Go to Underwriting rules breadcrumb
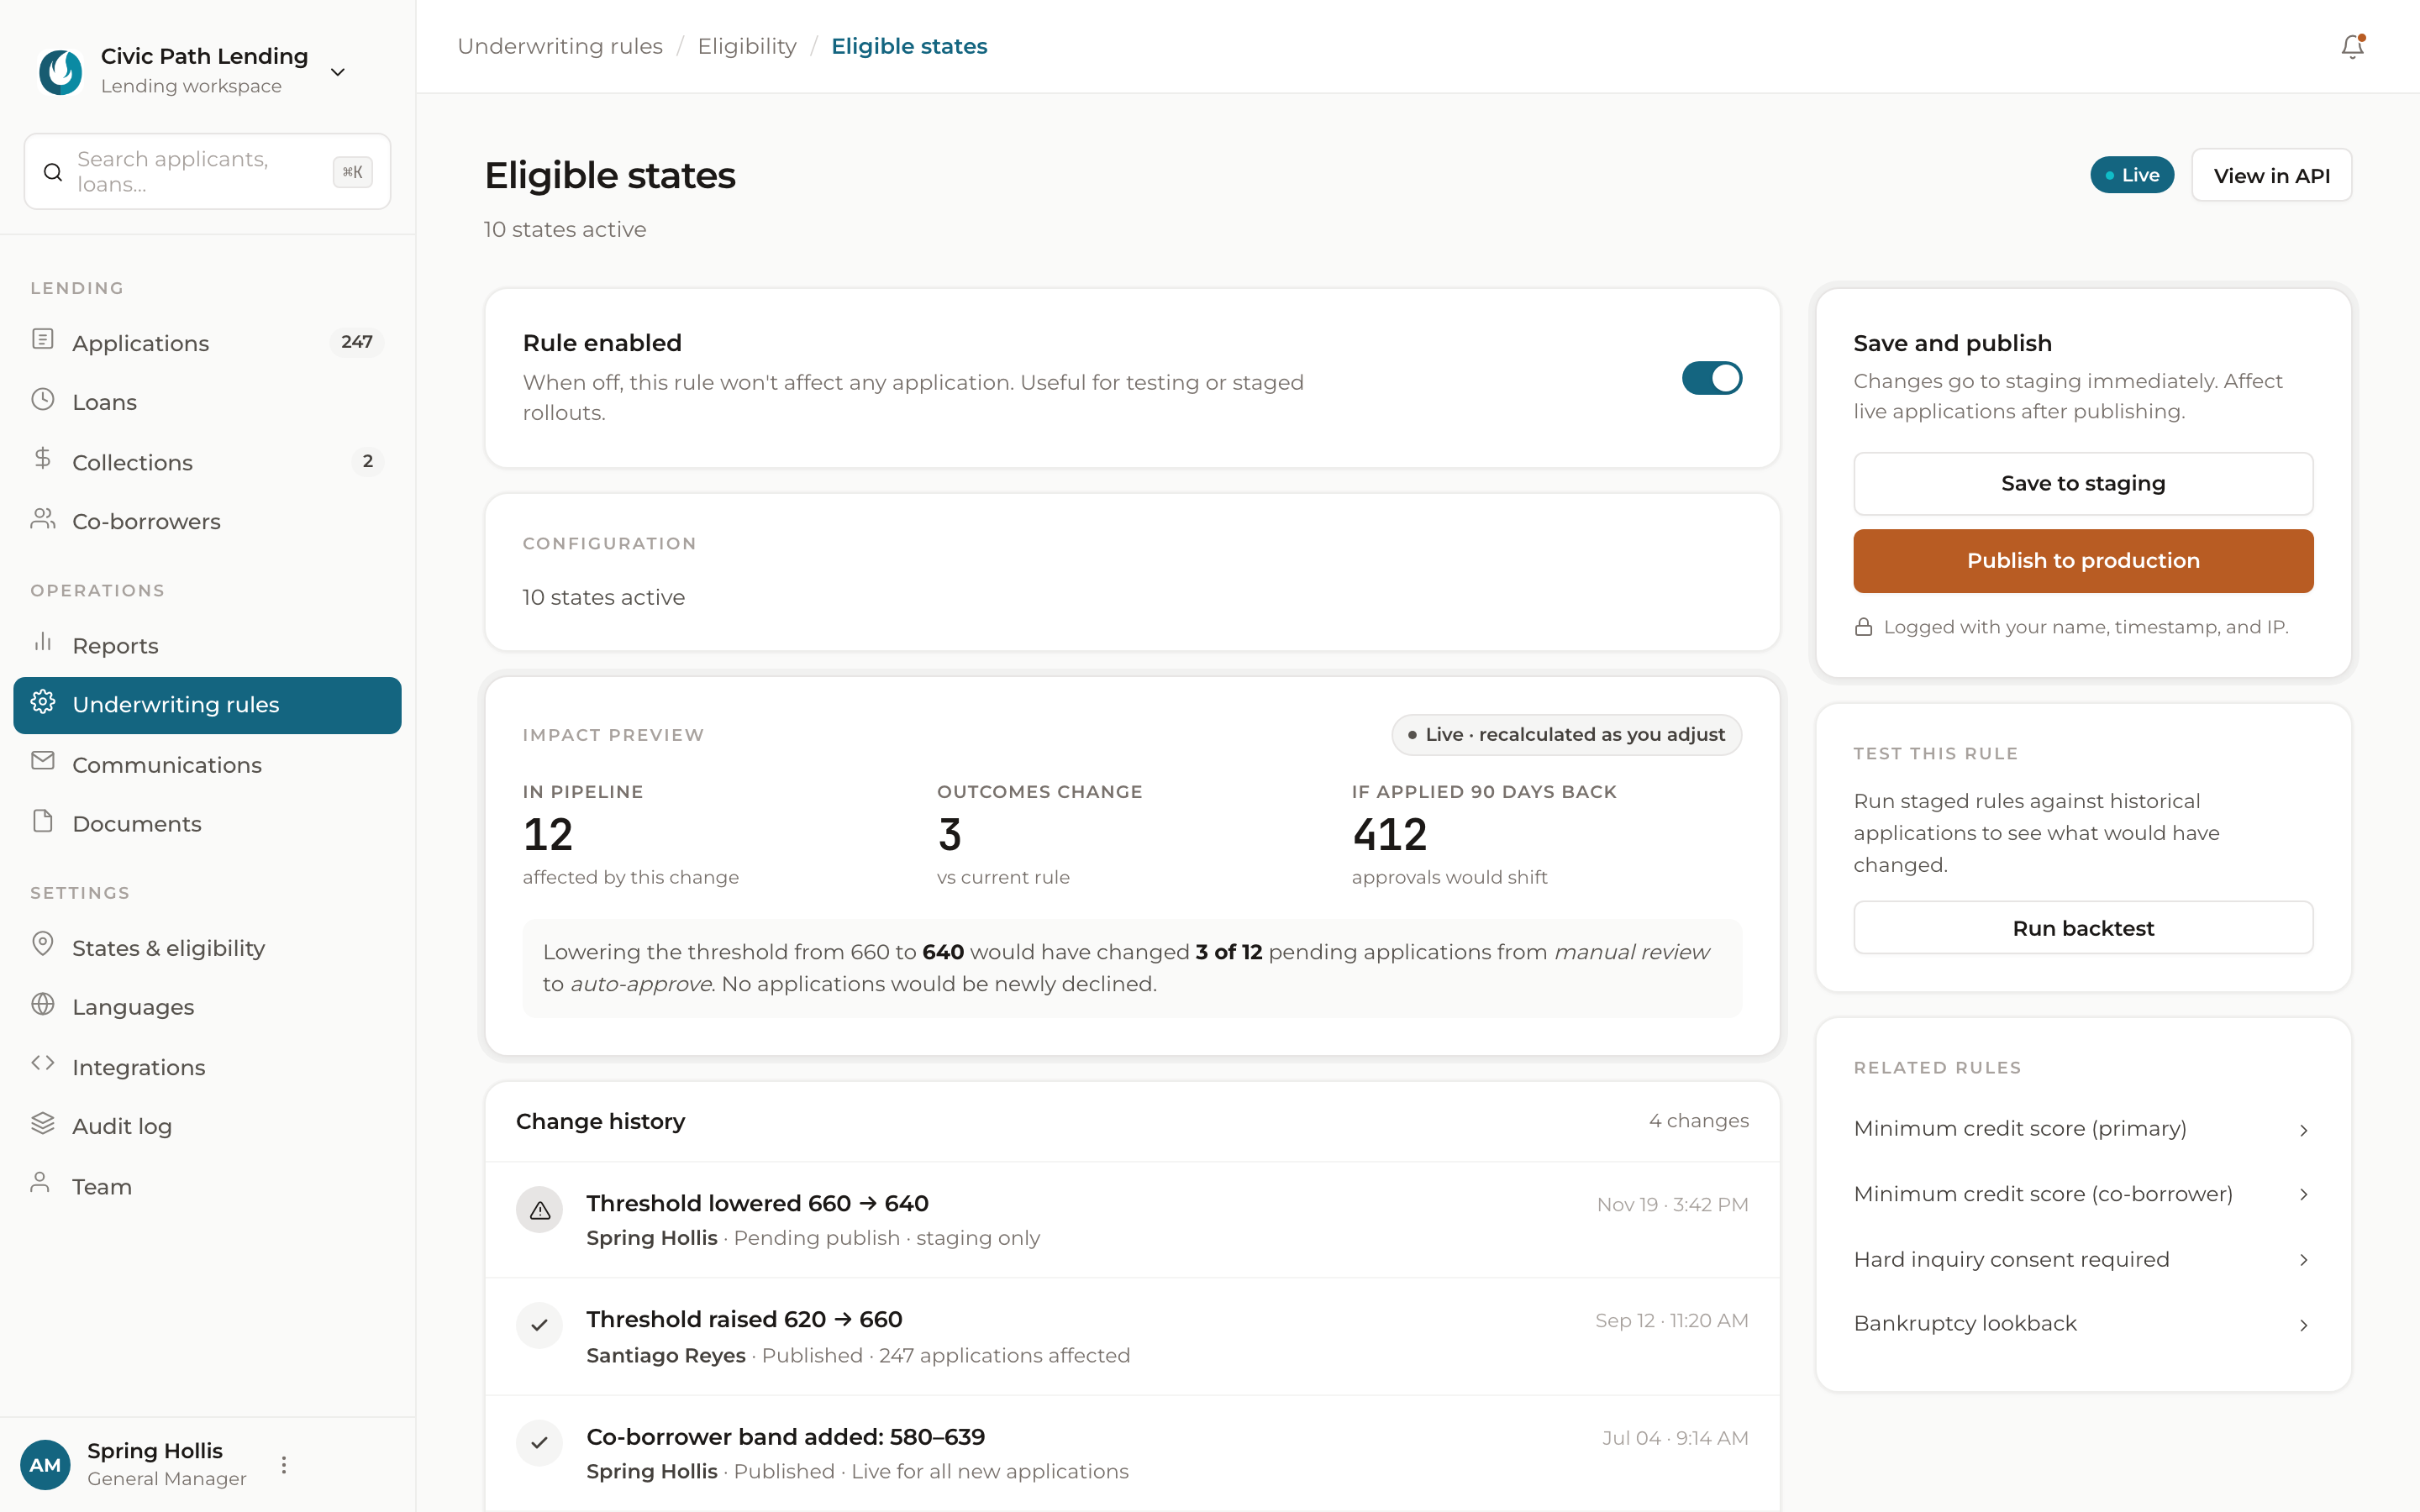This screenshot has width=2420, height=1512. click(560, 47)
